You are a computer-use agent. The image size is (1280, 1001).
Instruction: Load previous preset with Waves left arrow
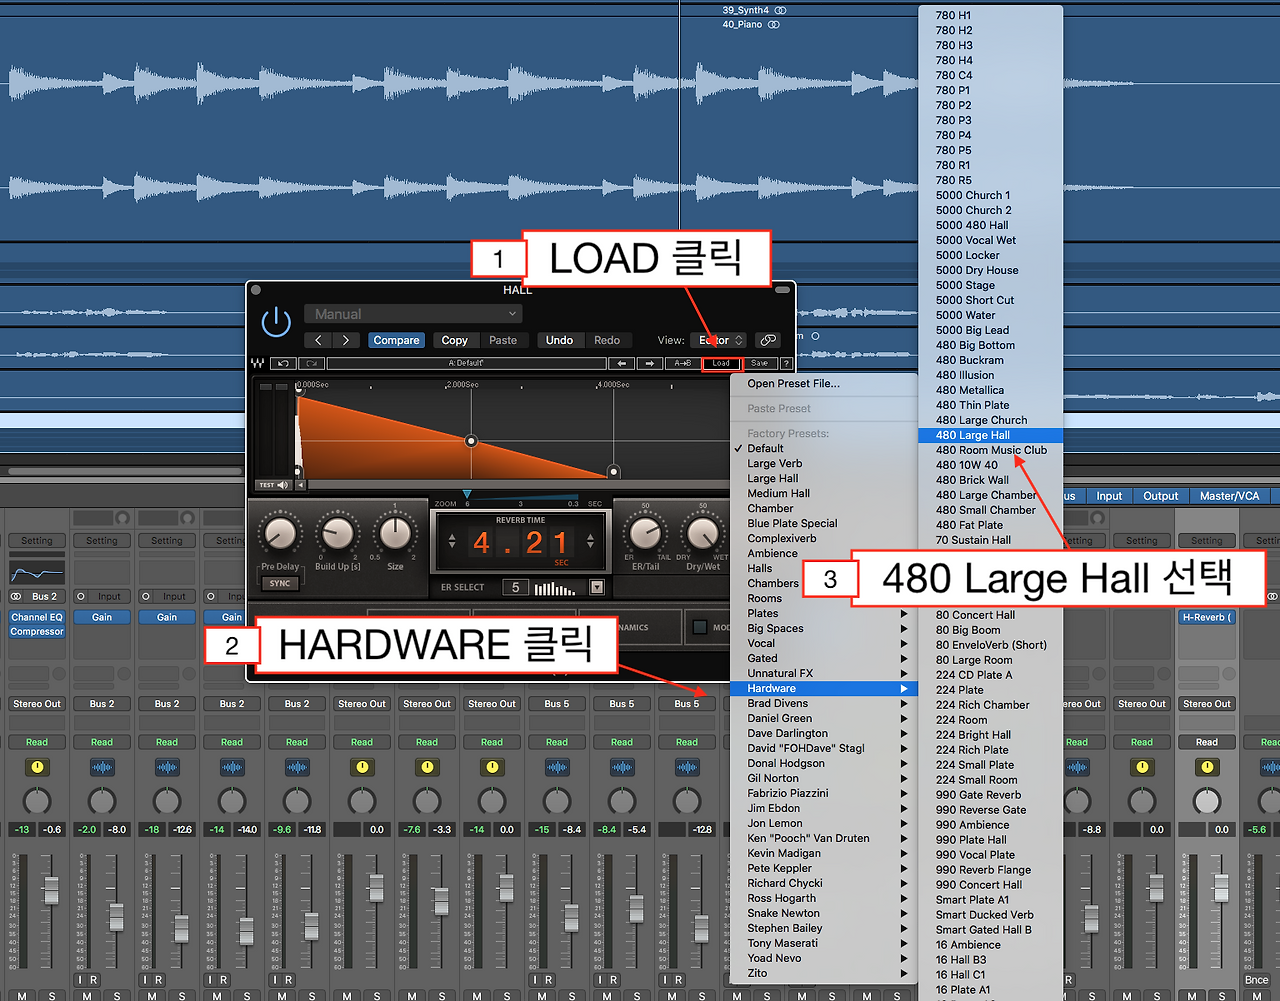tap(622, 363)
